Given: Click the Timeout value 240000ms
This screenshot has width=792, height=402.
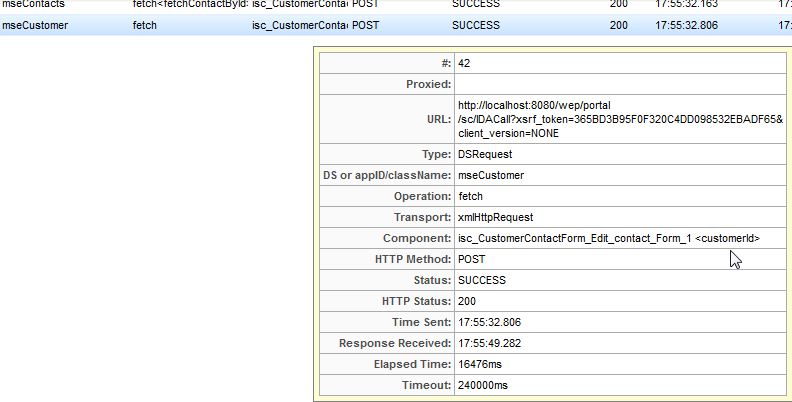Looking at the screenshot, I should 485,385.
